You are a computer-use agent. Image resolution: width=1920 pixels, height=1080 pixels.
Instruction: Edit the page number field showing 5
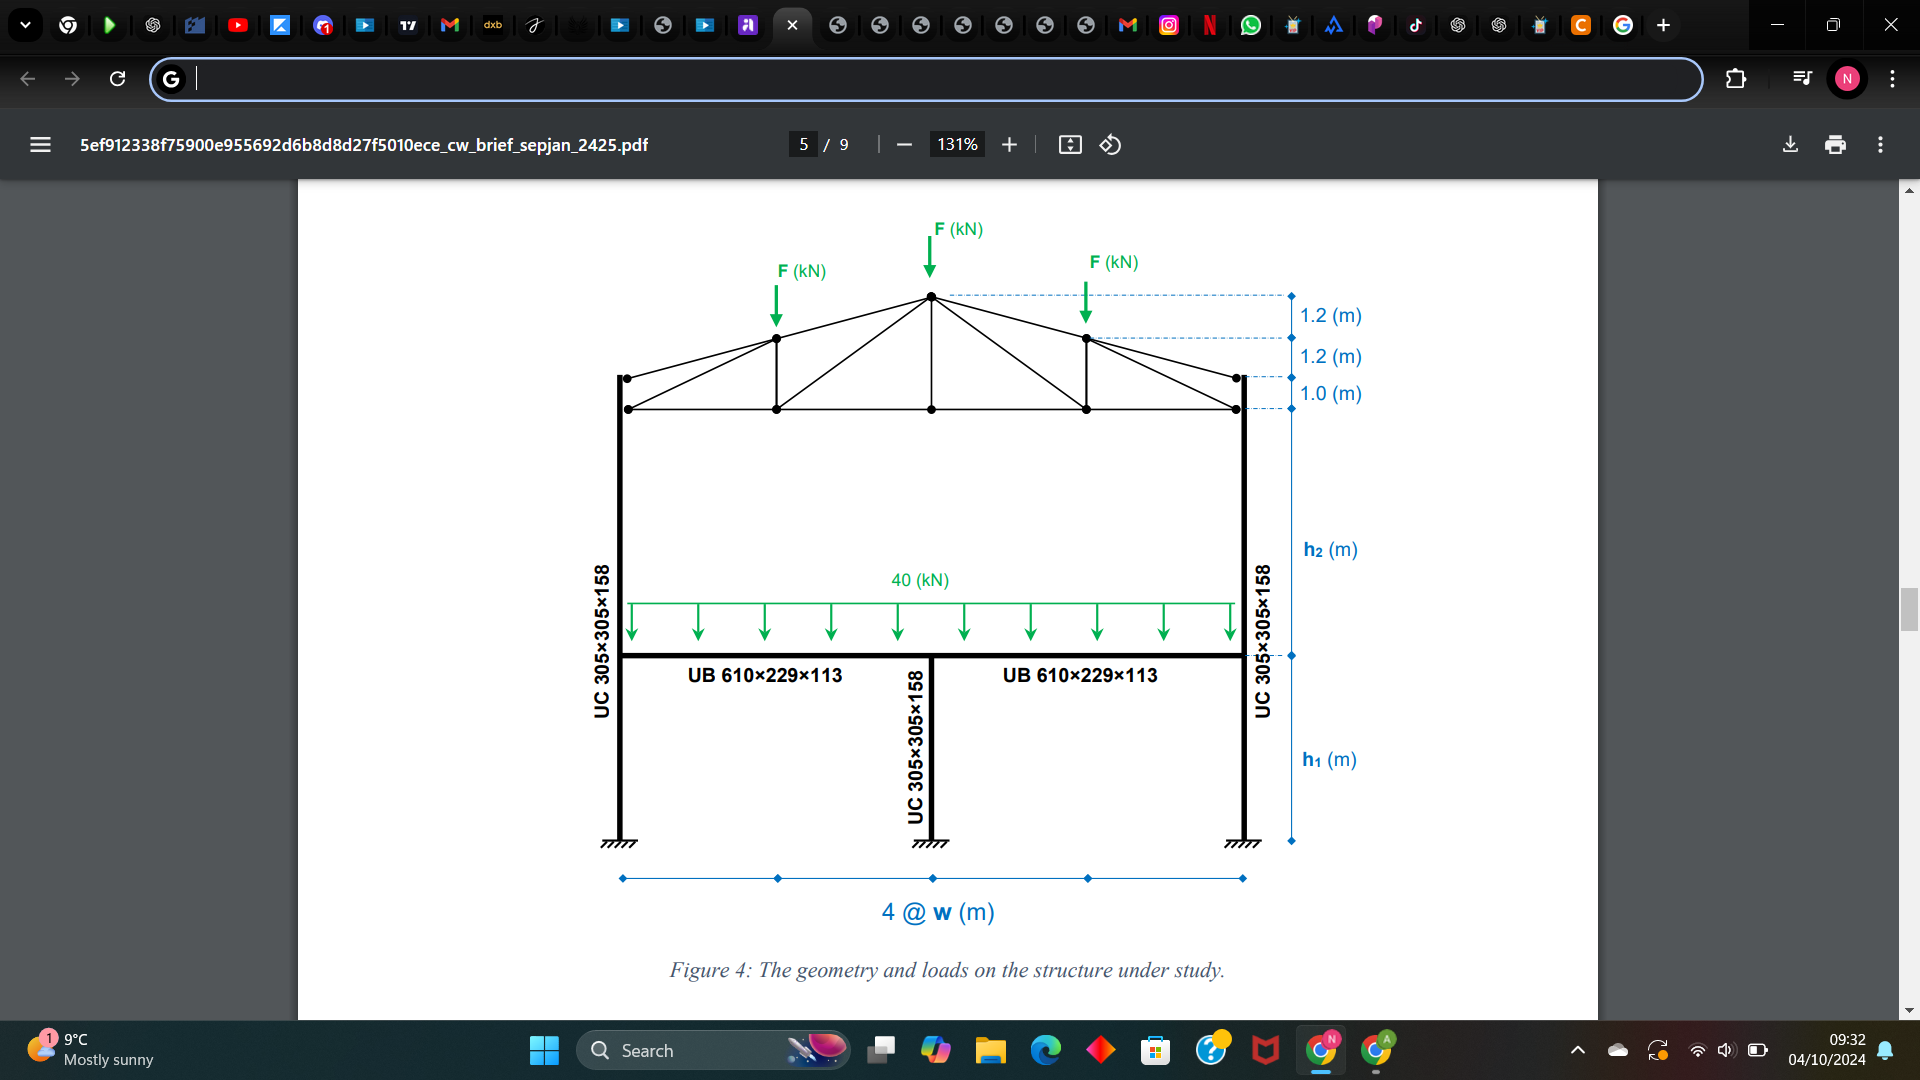(x=804, y=144)
